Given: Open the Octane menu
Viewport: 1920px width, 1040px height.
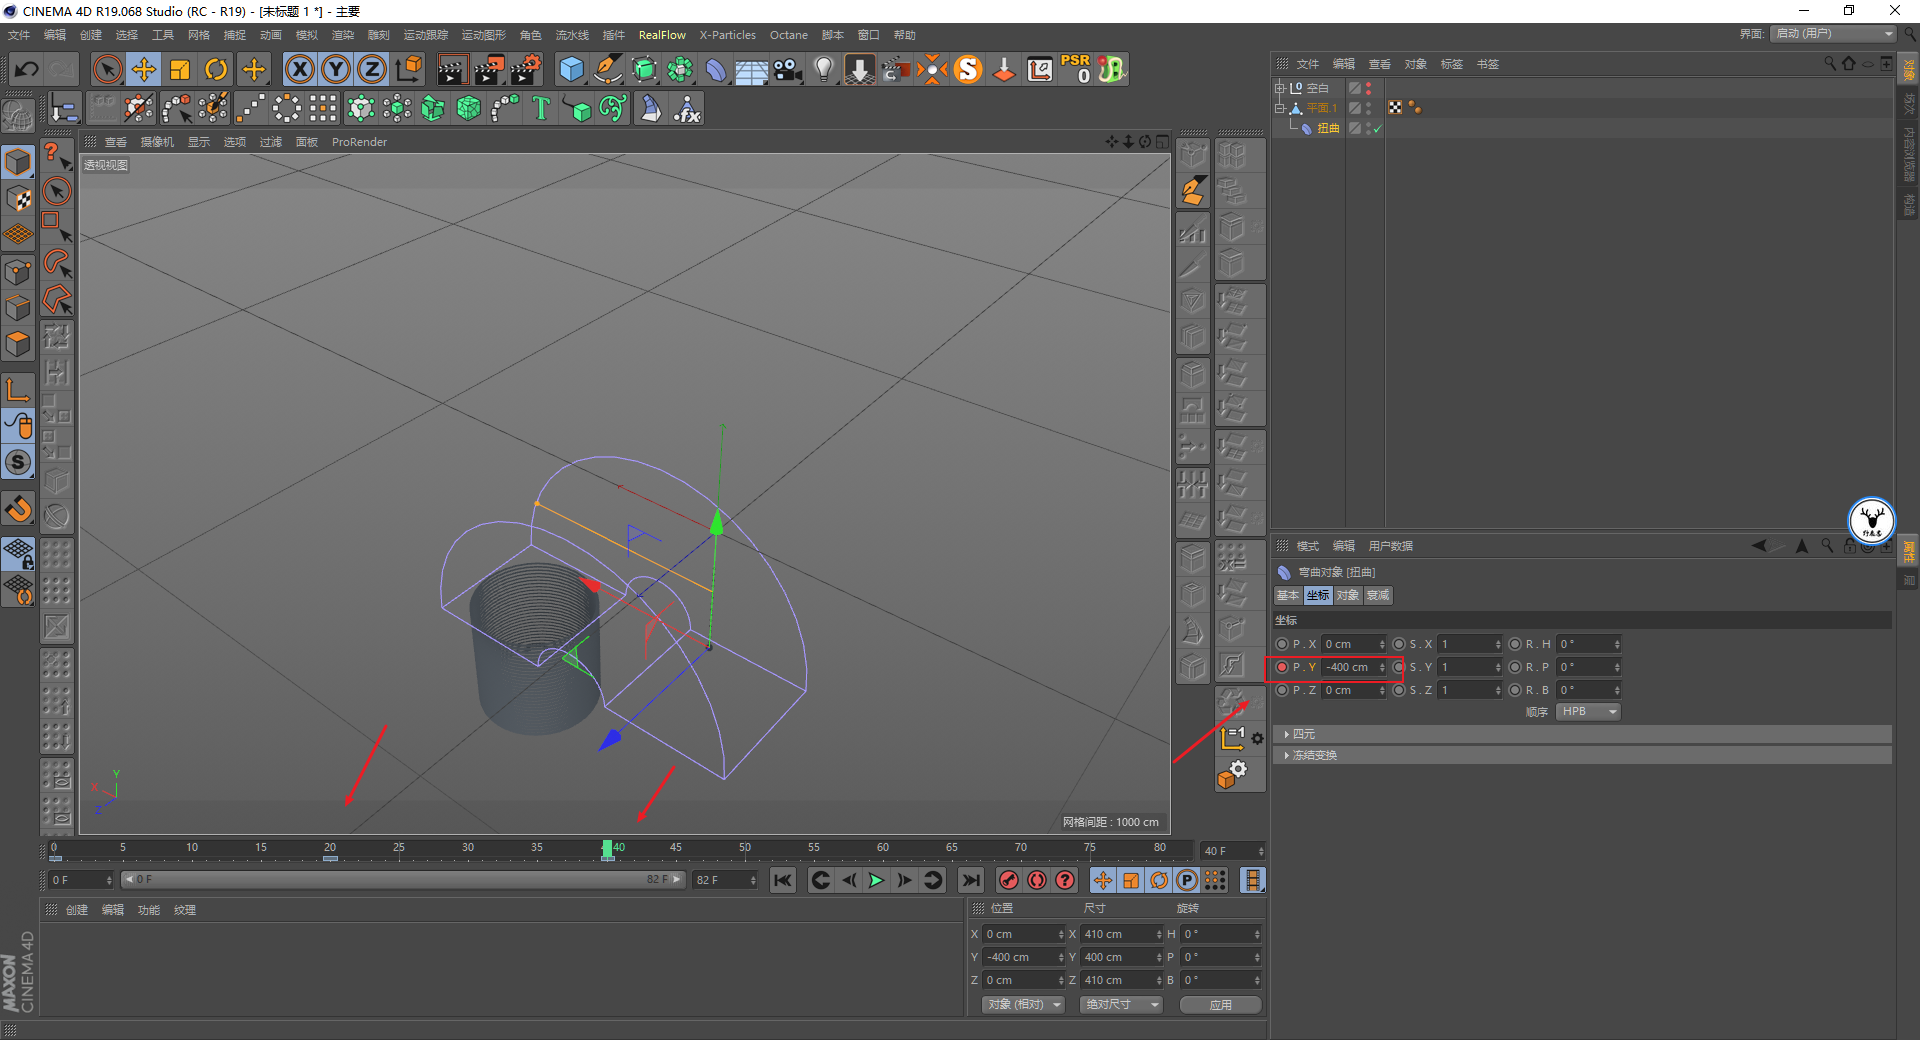Looking at the screenshot, I should click(x=788, y=35).
